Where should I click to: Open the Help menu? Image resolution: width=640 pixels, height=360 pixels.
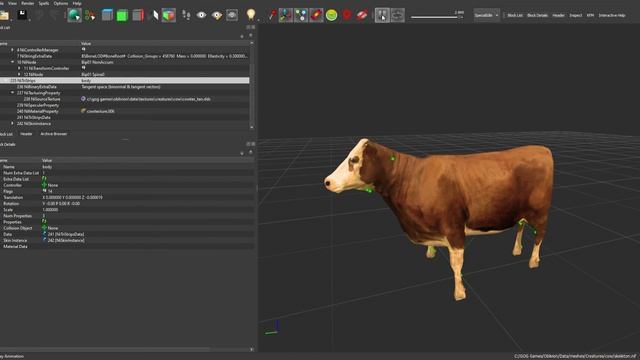77,3
